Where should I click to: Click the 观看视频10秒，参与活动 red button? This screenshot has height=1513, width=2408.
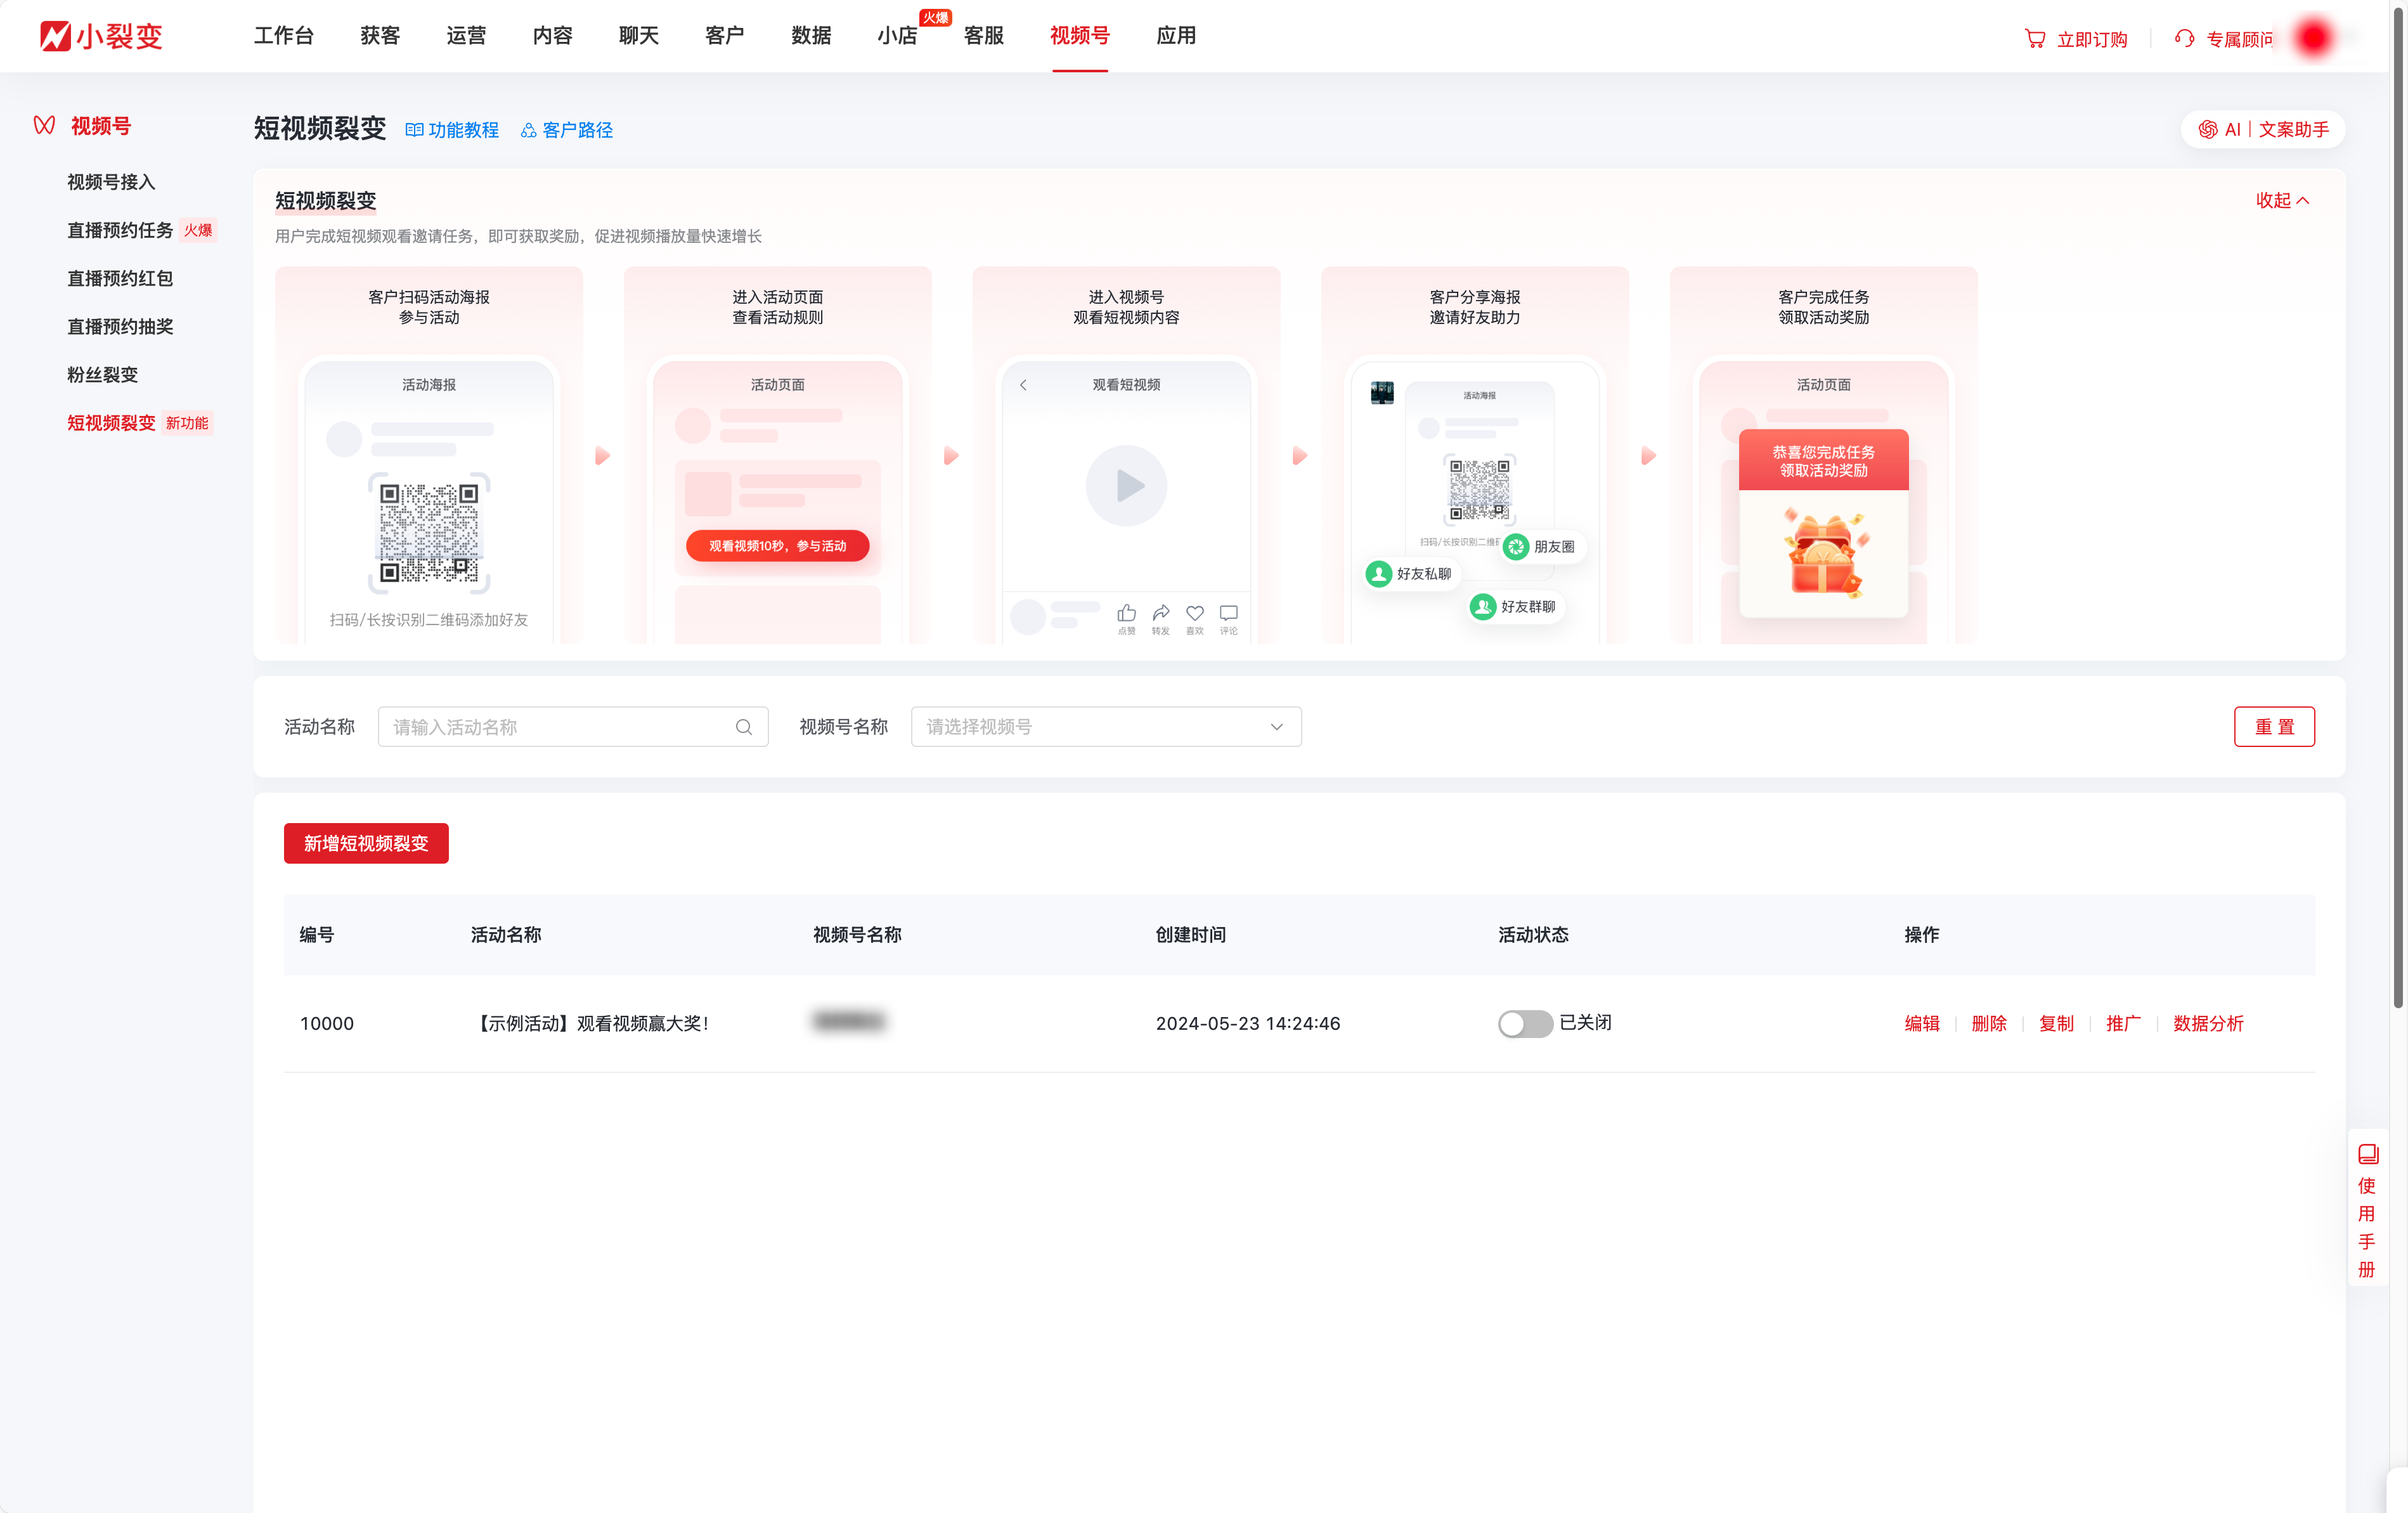click(x=778, y=546)
